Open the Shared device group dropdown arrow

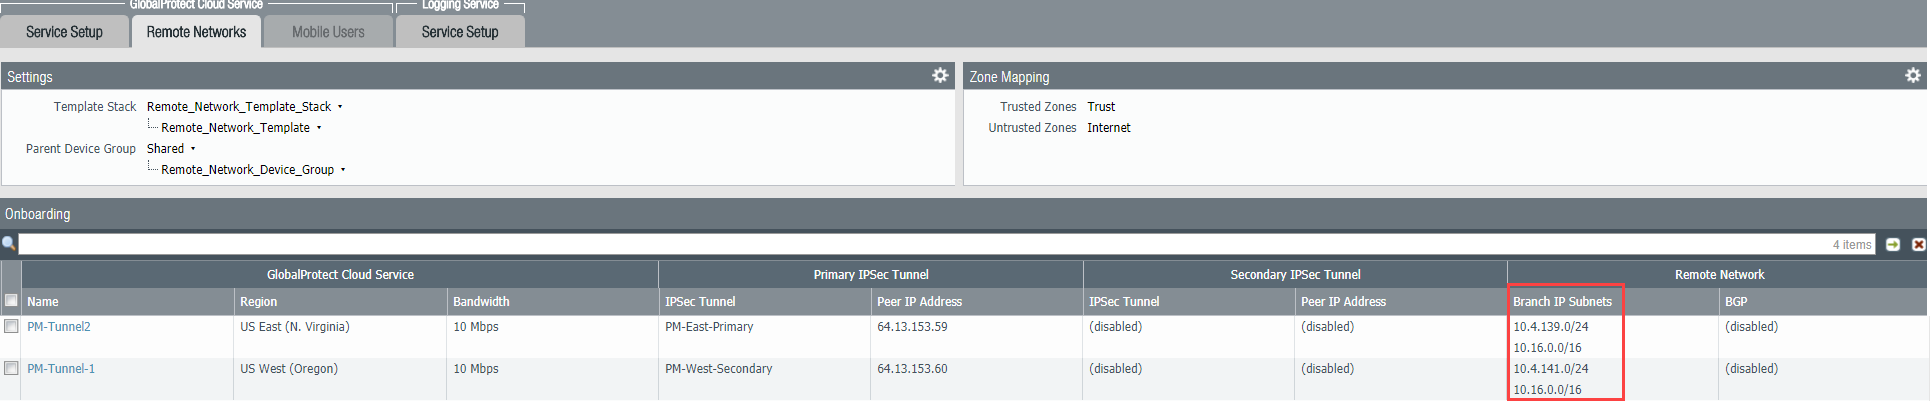(x=193, y=149)
